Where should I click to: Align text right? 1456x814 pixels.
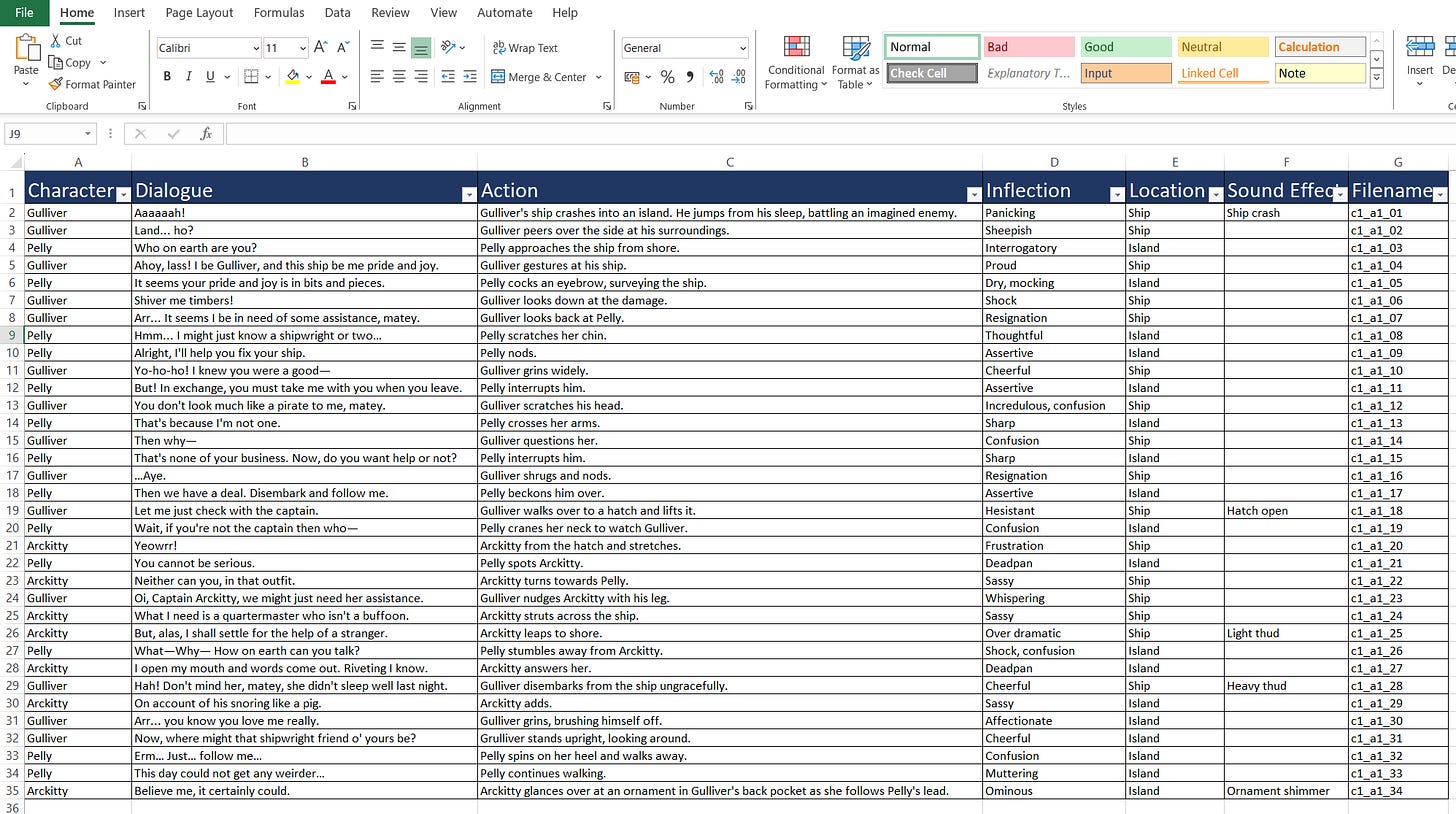421,77
